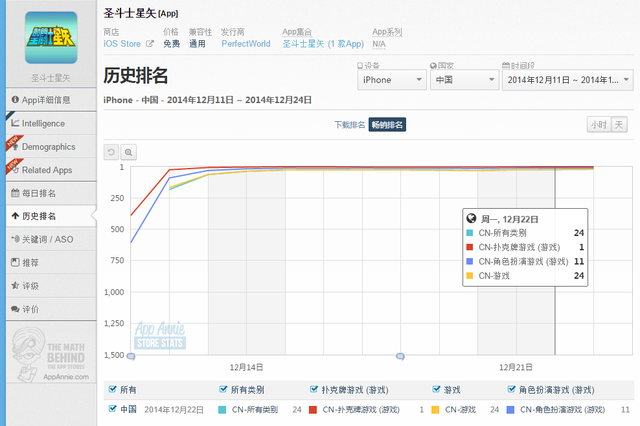Click the 圣斗士星矢 name under app icon
This screenshot has height=426, width=640.
(x=51, y=78)
